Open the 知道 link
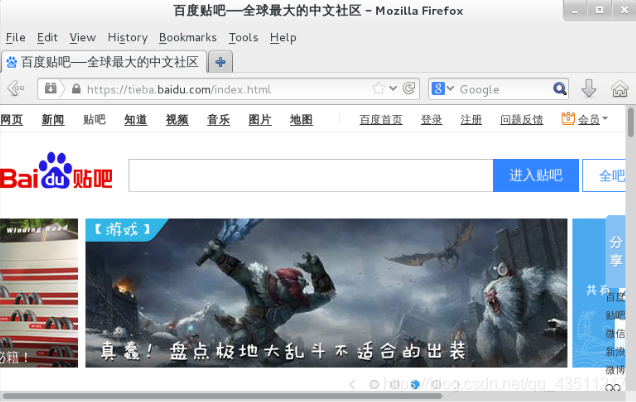Image resolution: width=636 pixels, height=402 pixels. [x=135, y=120]
